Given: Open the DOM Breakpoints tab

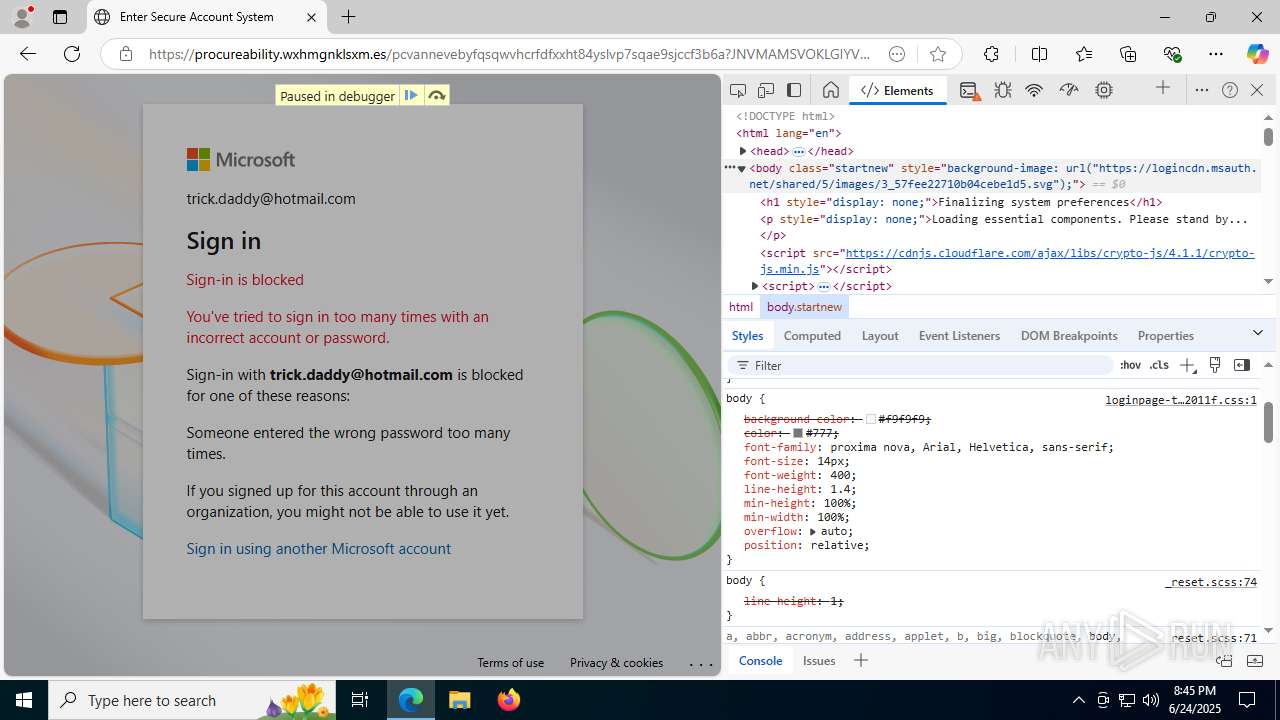Looking at the screenshot, I should coord(1069,336).
